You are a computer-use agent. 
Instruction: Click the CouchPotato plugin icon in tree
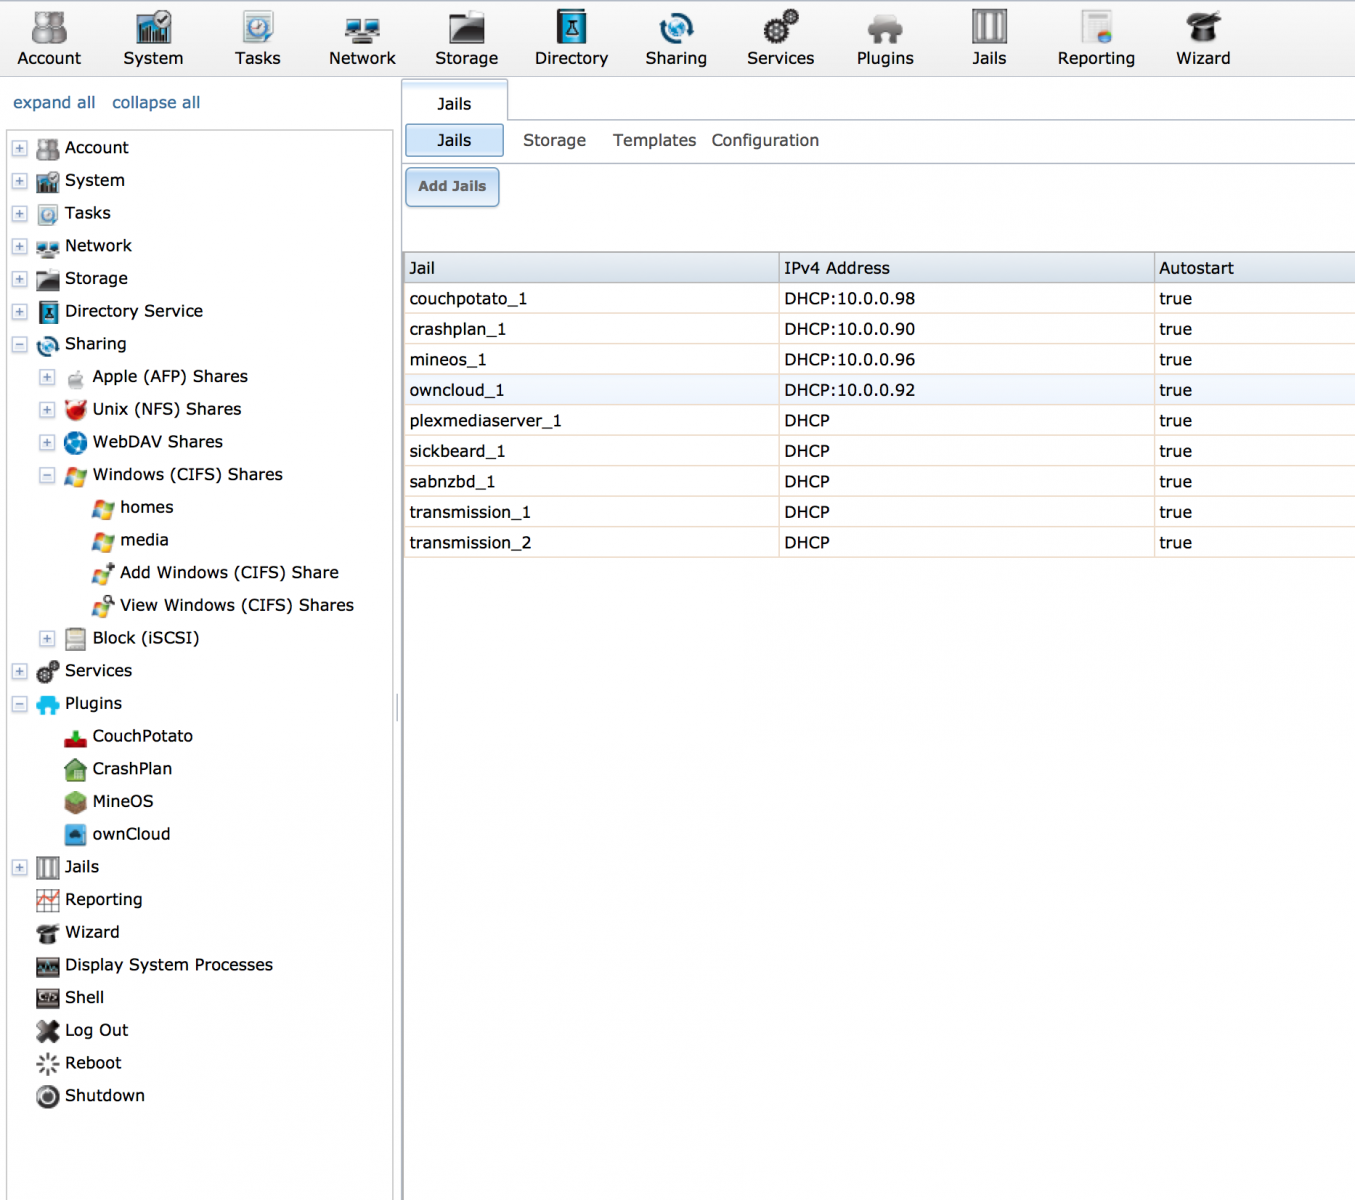(75, 737)
